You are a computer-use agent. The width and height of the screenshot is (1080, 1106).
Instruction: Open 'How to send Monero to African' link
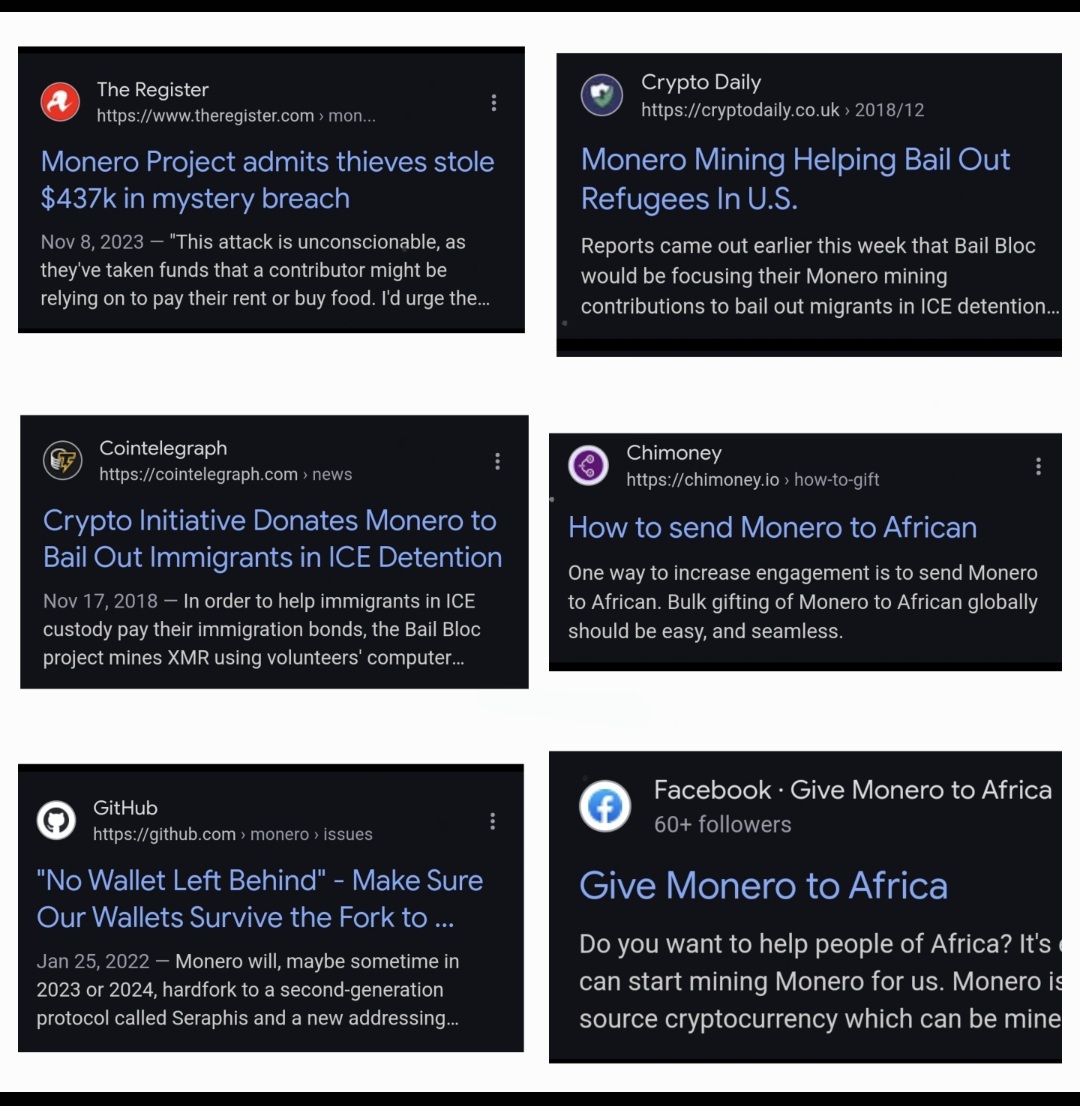click(x=772, y=528)
